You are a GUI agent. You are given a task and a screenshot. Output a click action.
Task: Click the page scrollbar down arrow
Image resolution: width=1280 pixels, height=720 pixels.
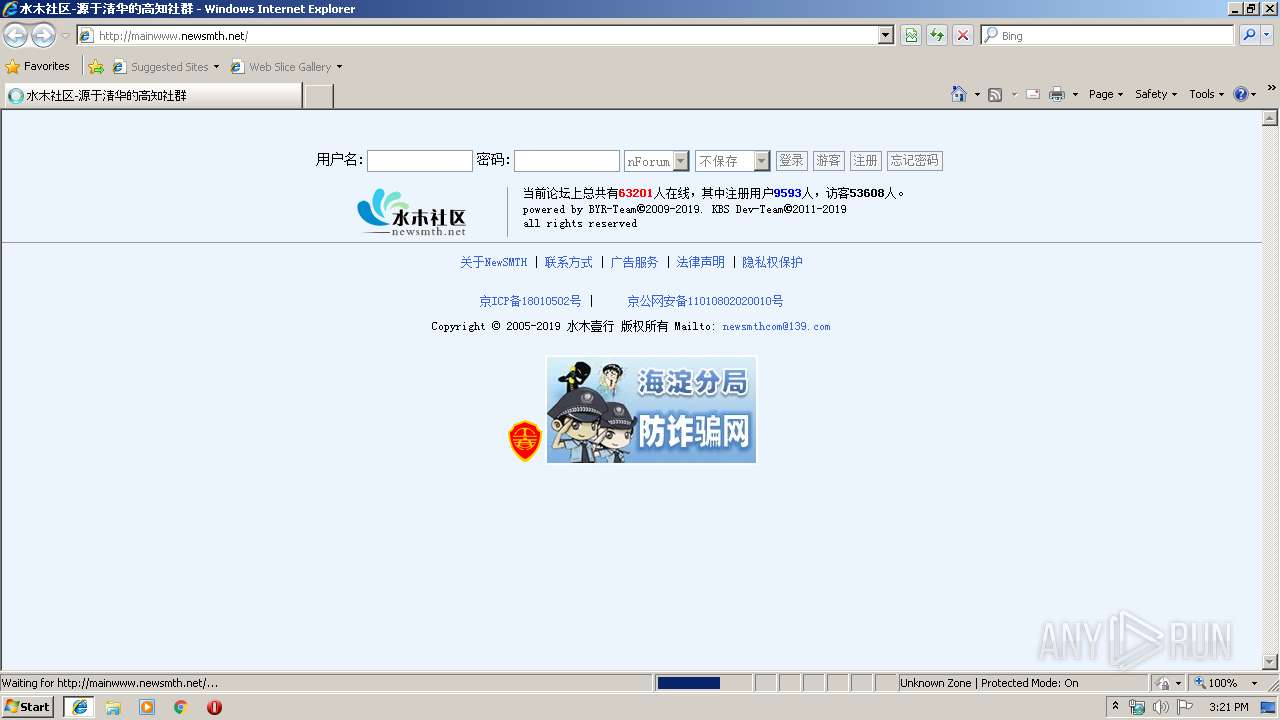(1270, 662)
